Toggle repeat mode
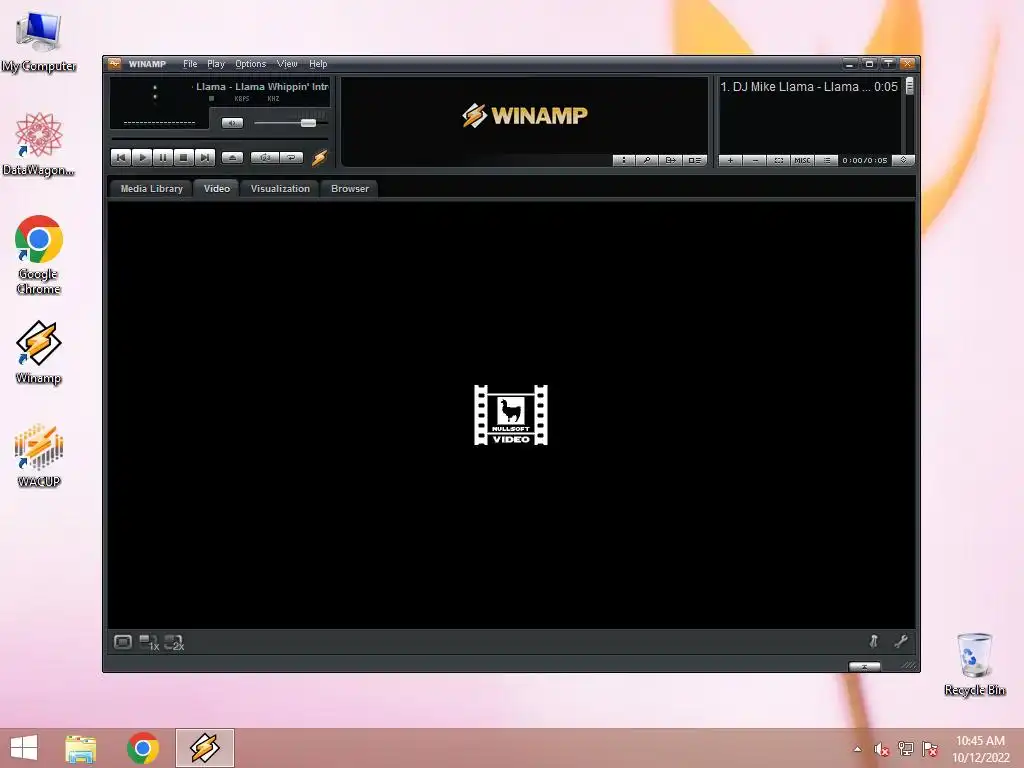This screenshot has width=1024, height=768. [291, 157]
